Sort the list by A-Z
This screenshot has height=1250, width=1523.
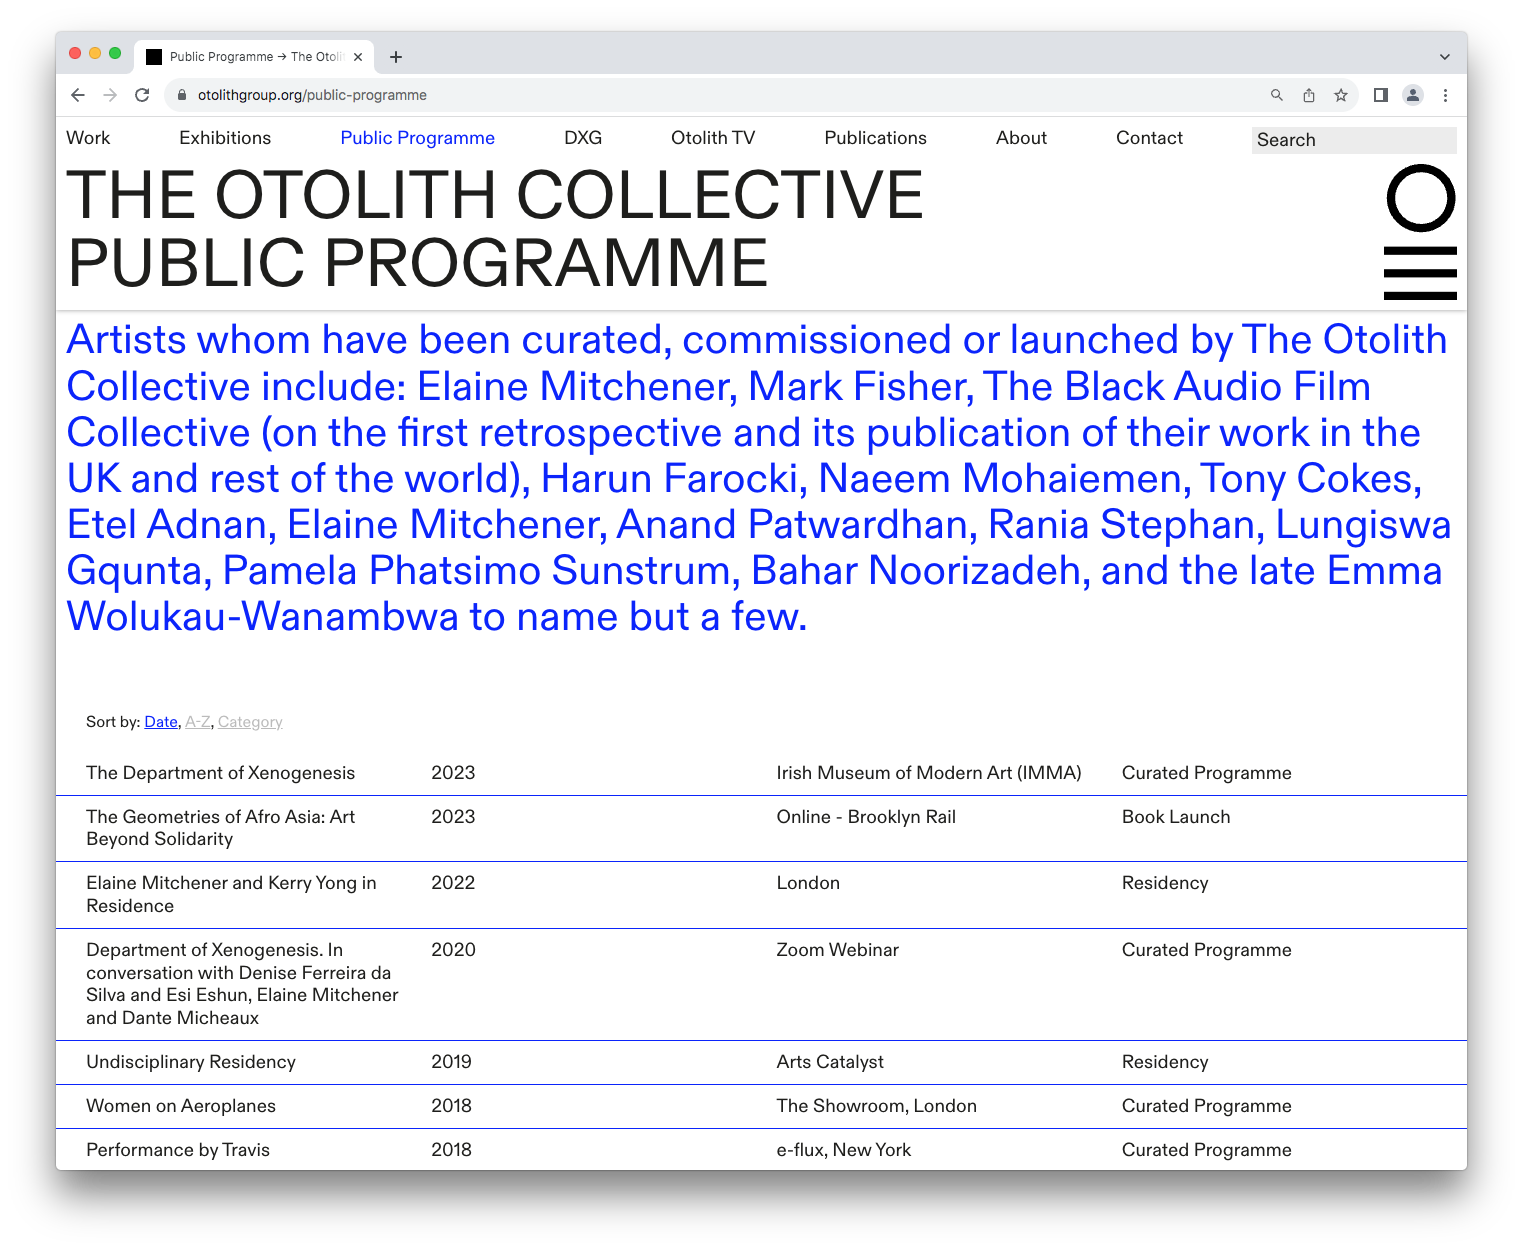198,722
